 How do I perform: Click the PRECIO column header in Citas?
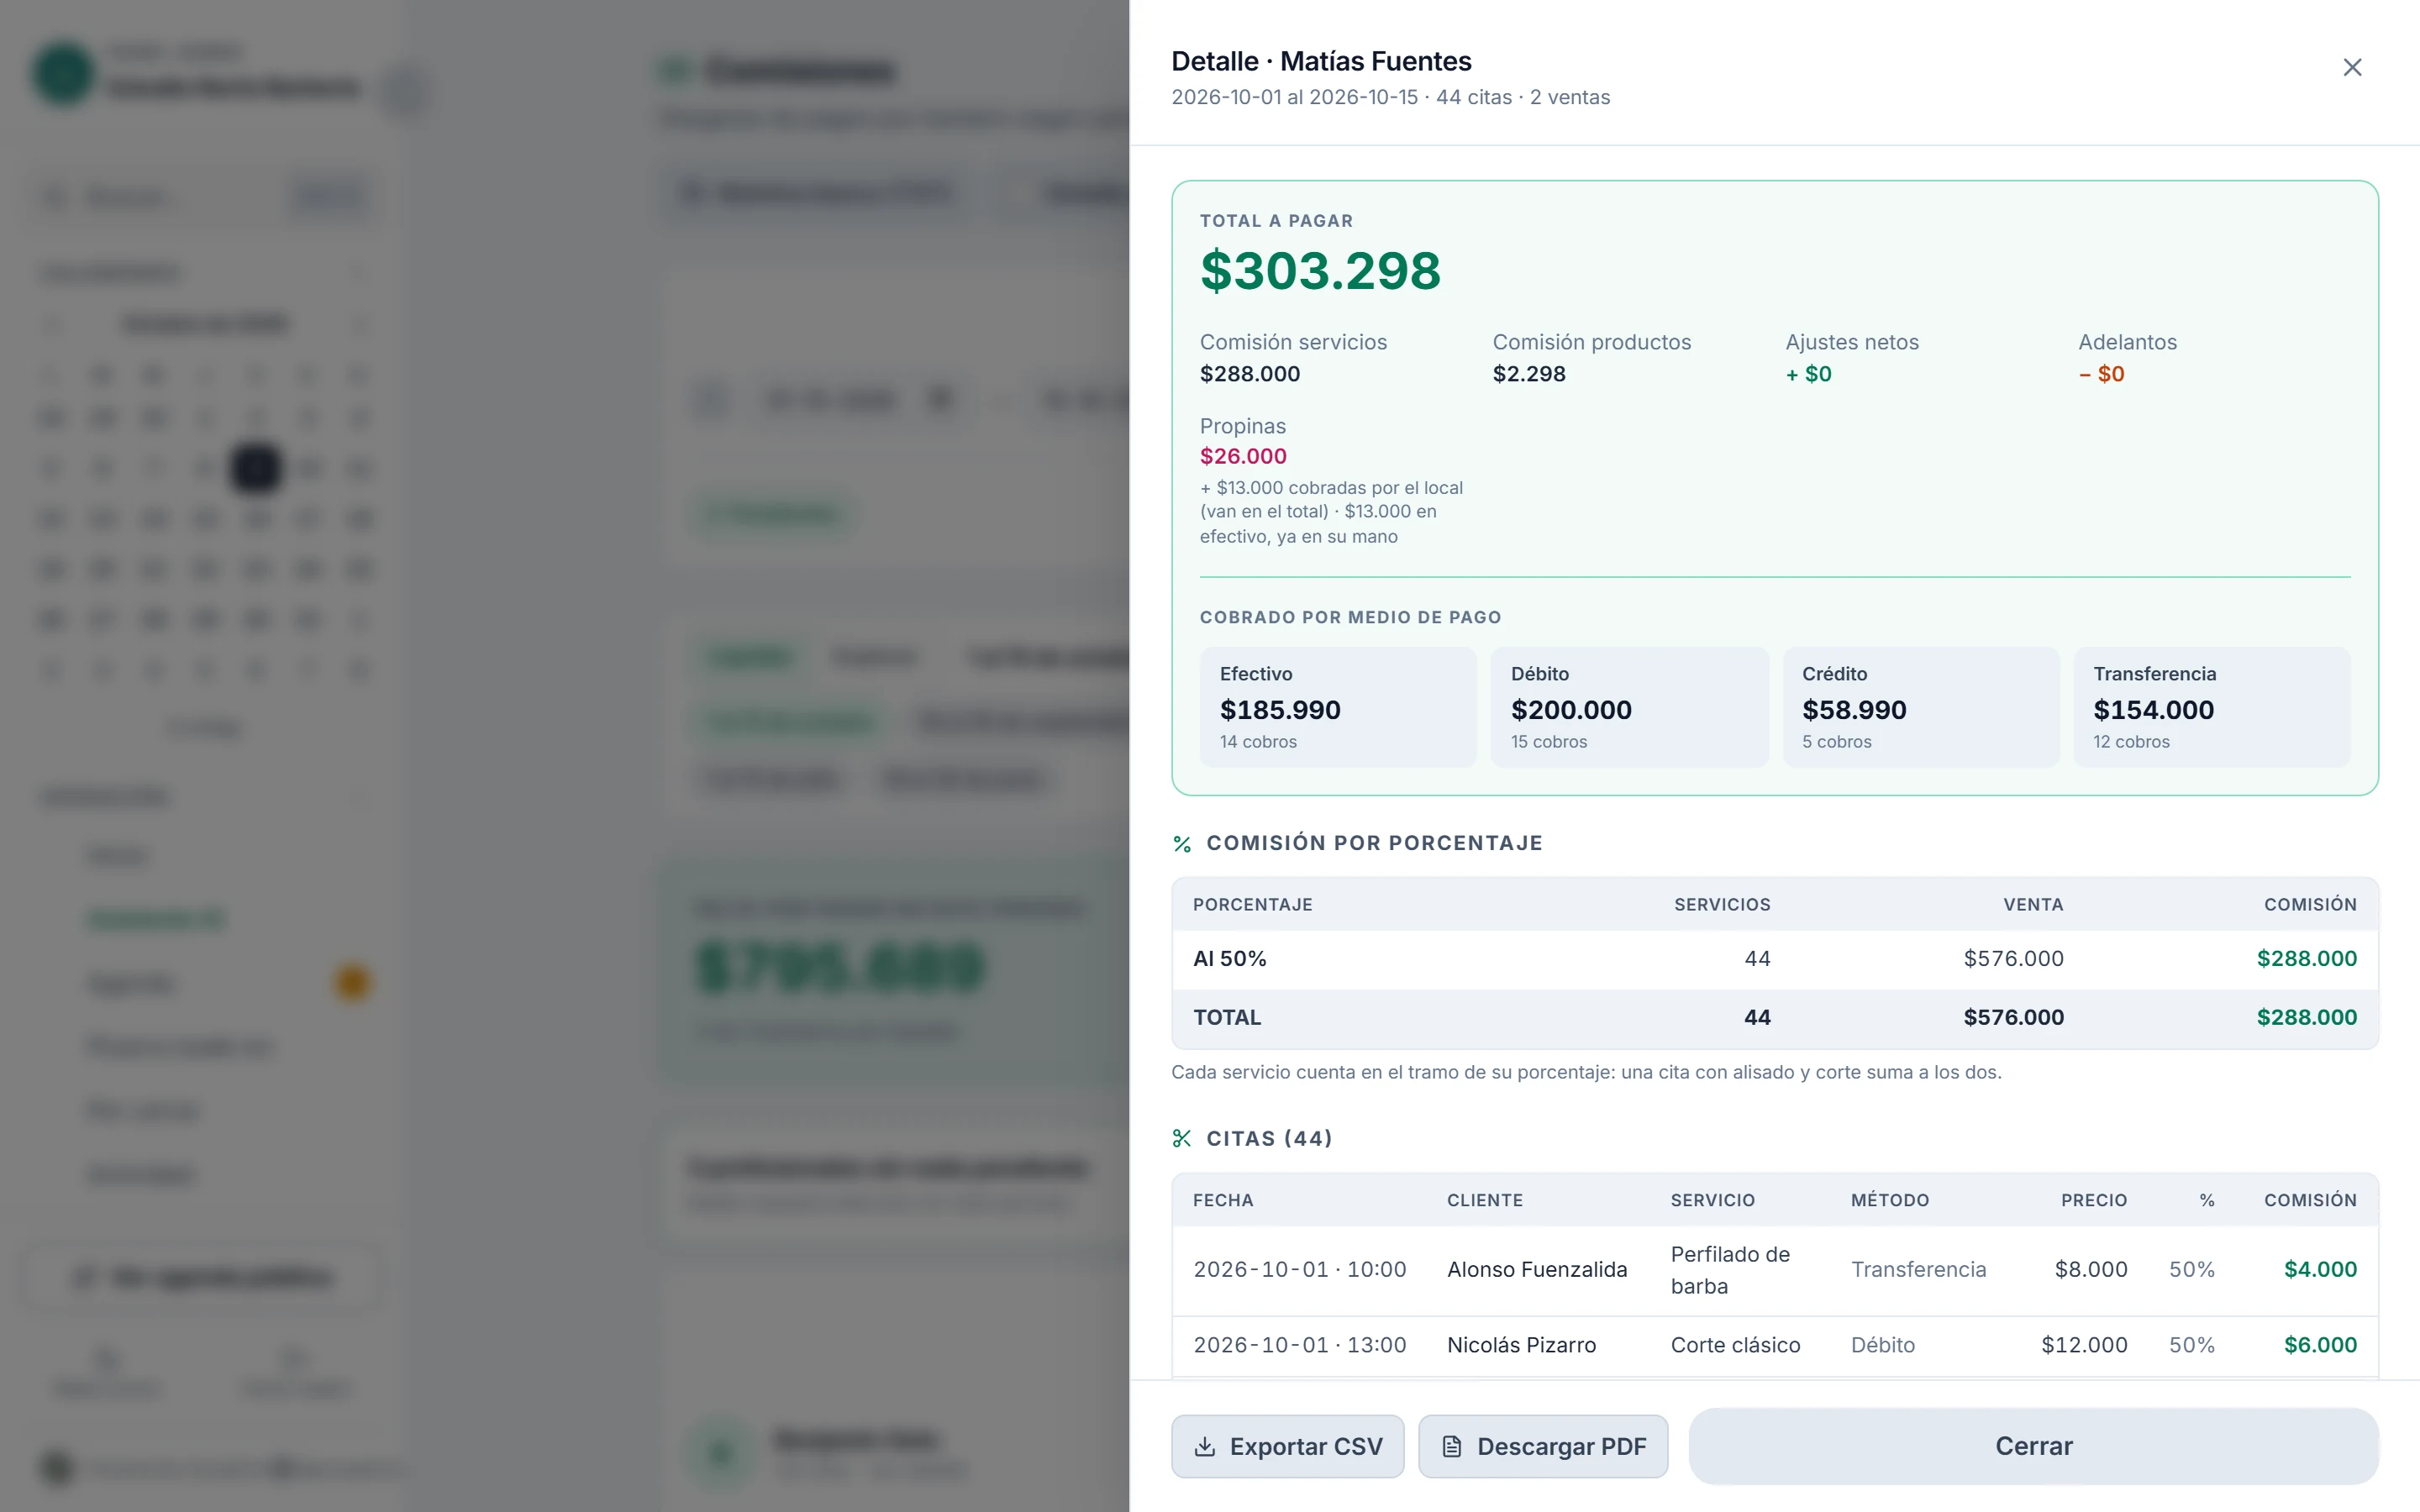point(2094,1200)
